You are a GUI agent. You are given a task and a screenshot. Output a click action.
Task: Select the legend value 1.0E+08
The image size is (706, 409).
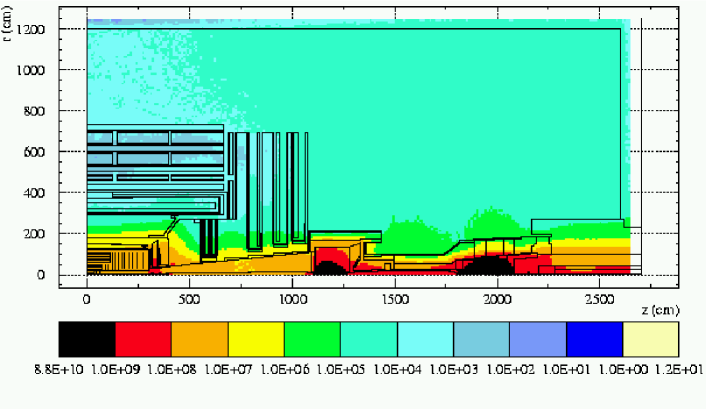point(172,370)
